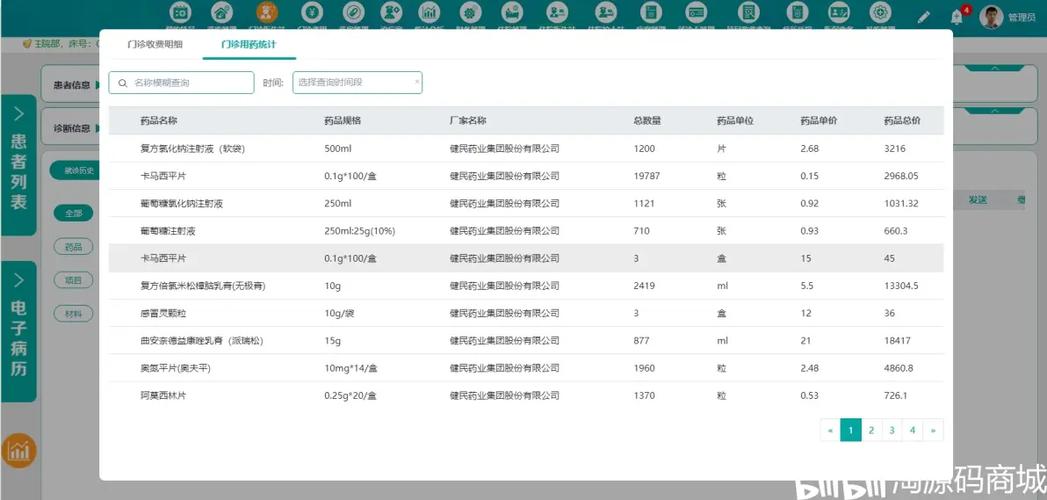Select the yen currency icon in top navigation
1047x500 pixels.
(309, 12)
